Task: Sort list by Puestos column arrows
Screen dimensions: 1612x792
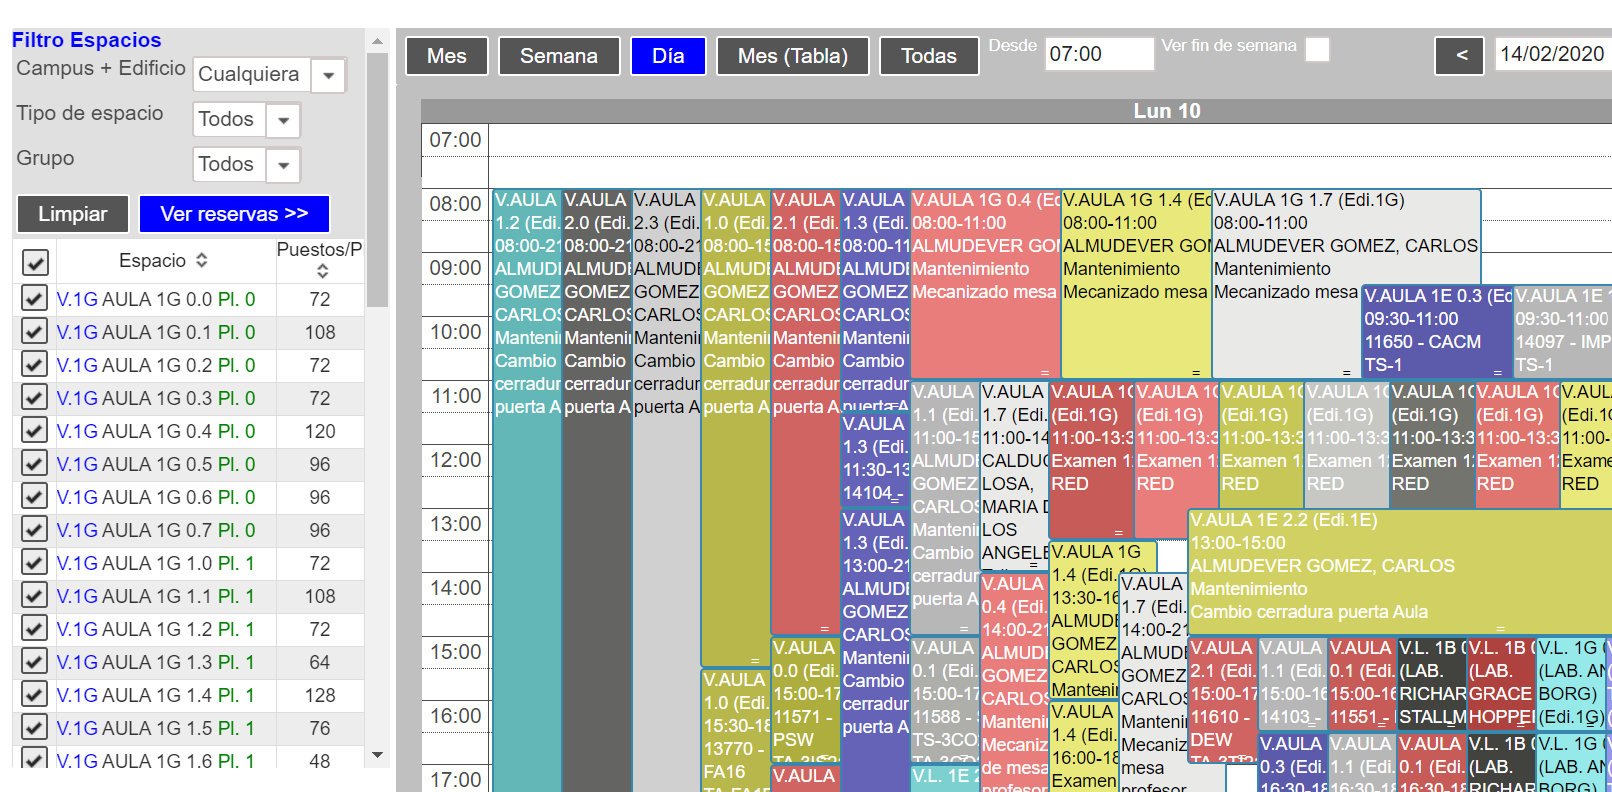Action: [x=322, y=271]
